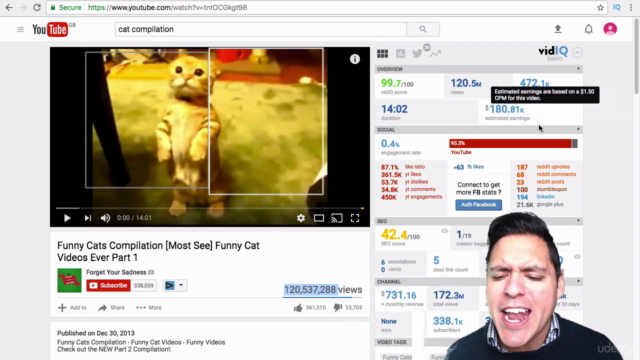Click the $731.16 monthly revenue value
Screen dimensions: 640x360
click(399, 295)
